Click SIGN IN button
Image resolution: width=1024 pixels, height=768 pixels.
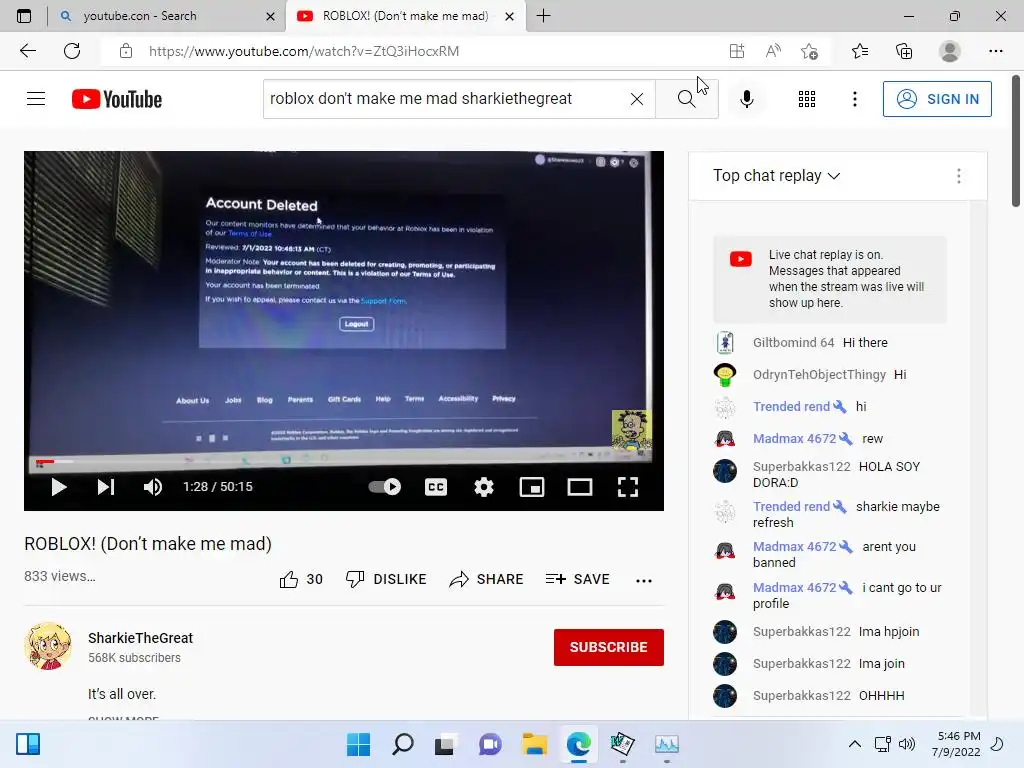[x=937, y=99]
